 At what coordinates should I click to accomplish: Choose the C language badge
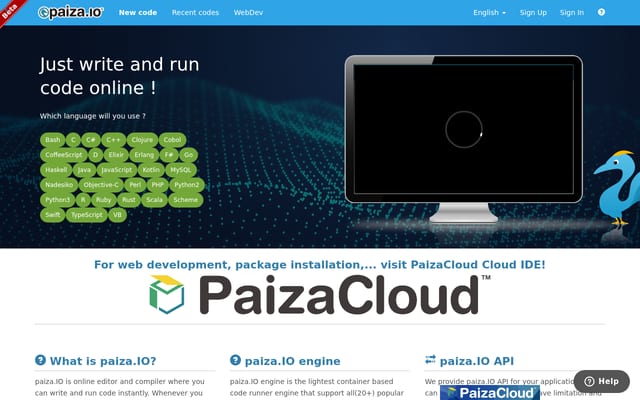(73, 140)
